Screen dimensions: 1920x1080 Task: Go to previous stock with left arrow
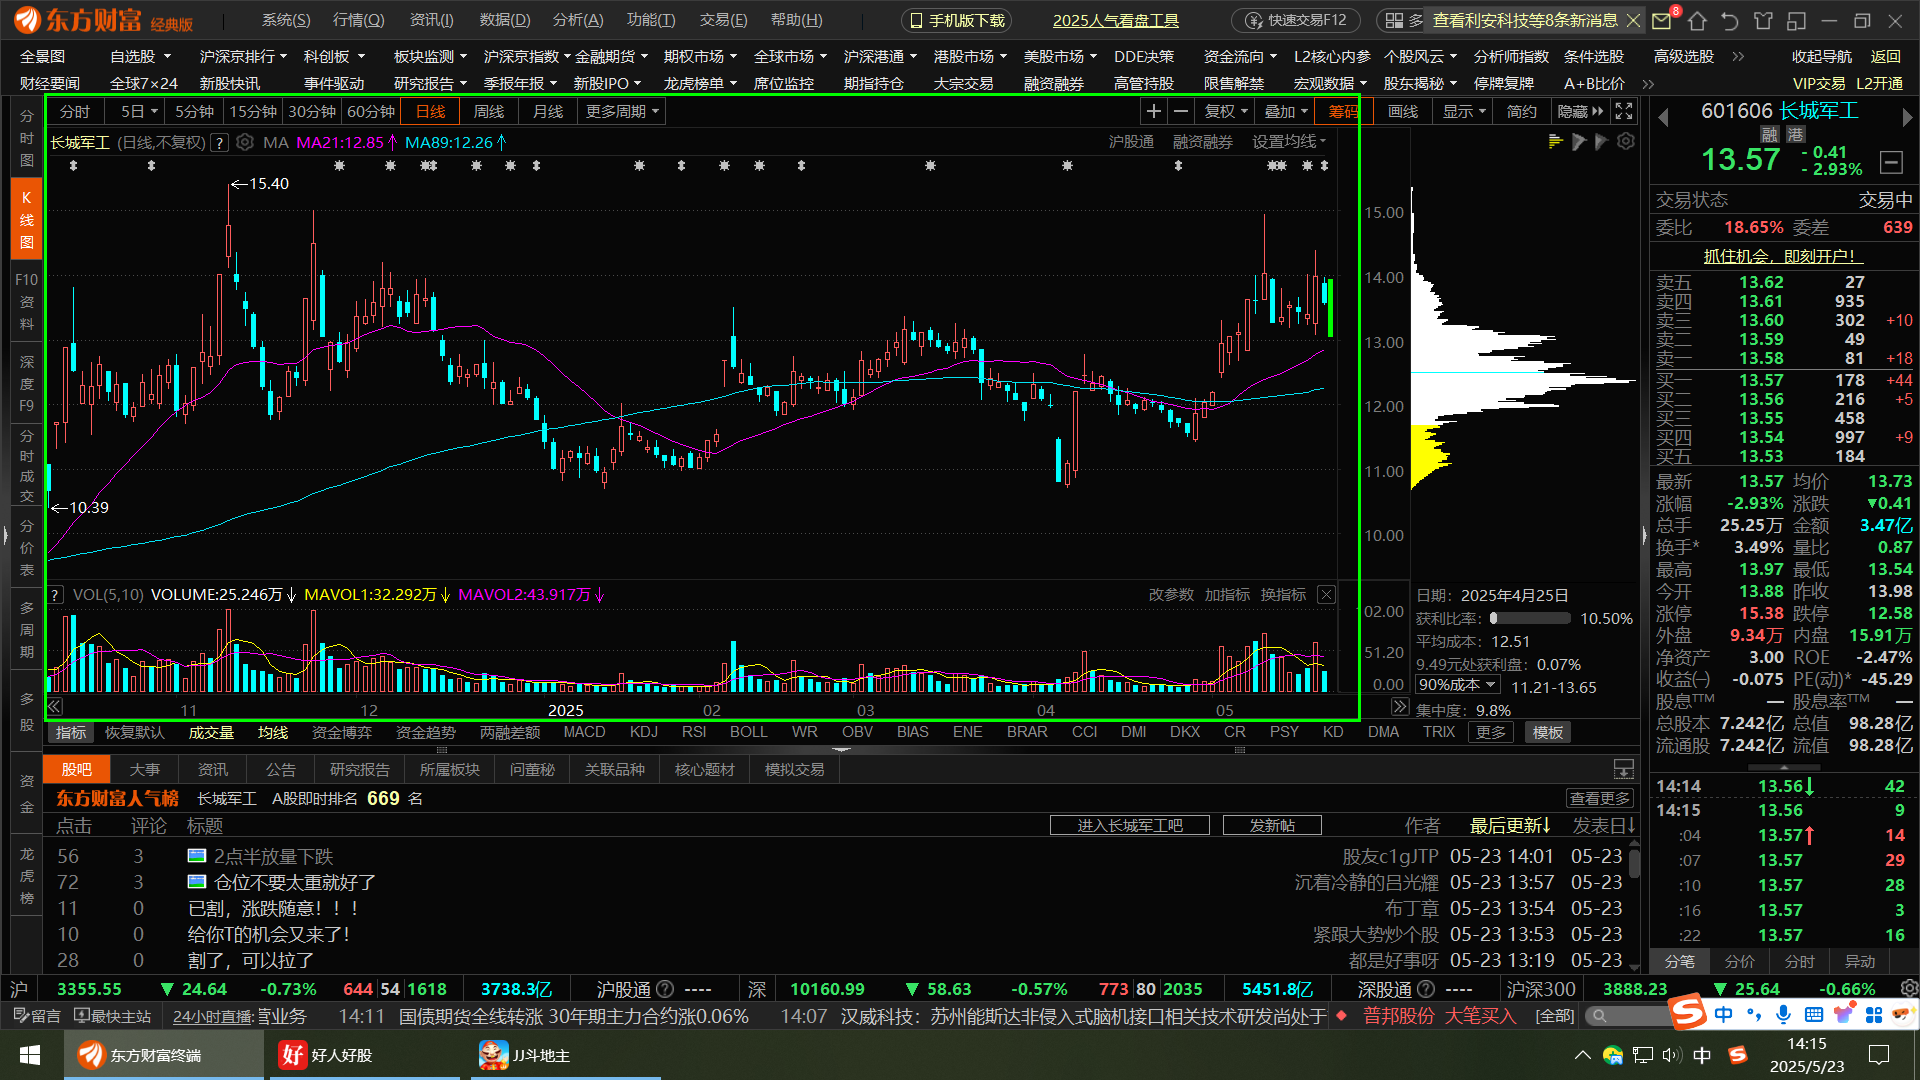click(x=1664, y=118)
